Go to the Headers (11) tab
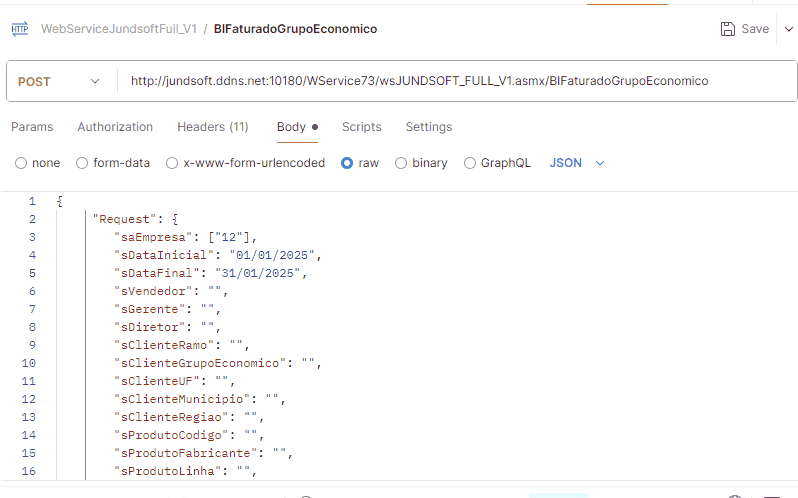The width and height of the screenshot is (798, 498). 213,127
